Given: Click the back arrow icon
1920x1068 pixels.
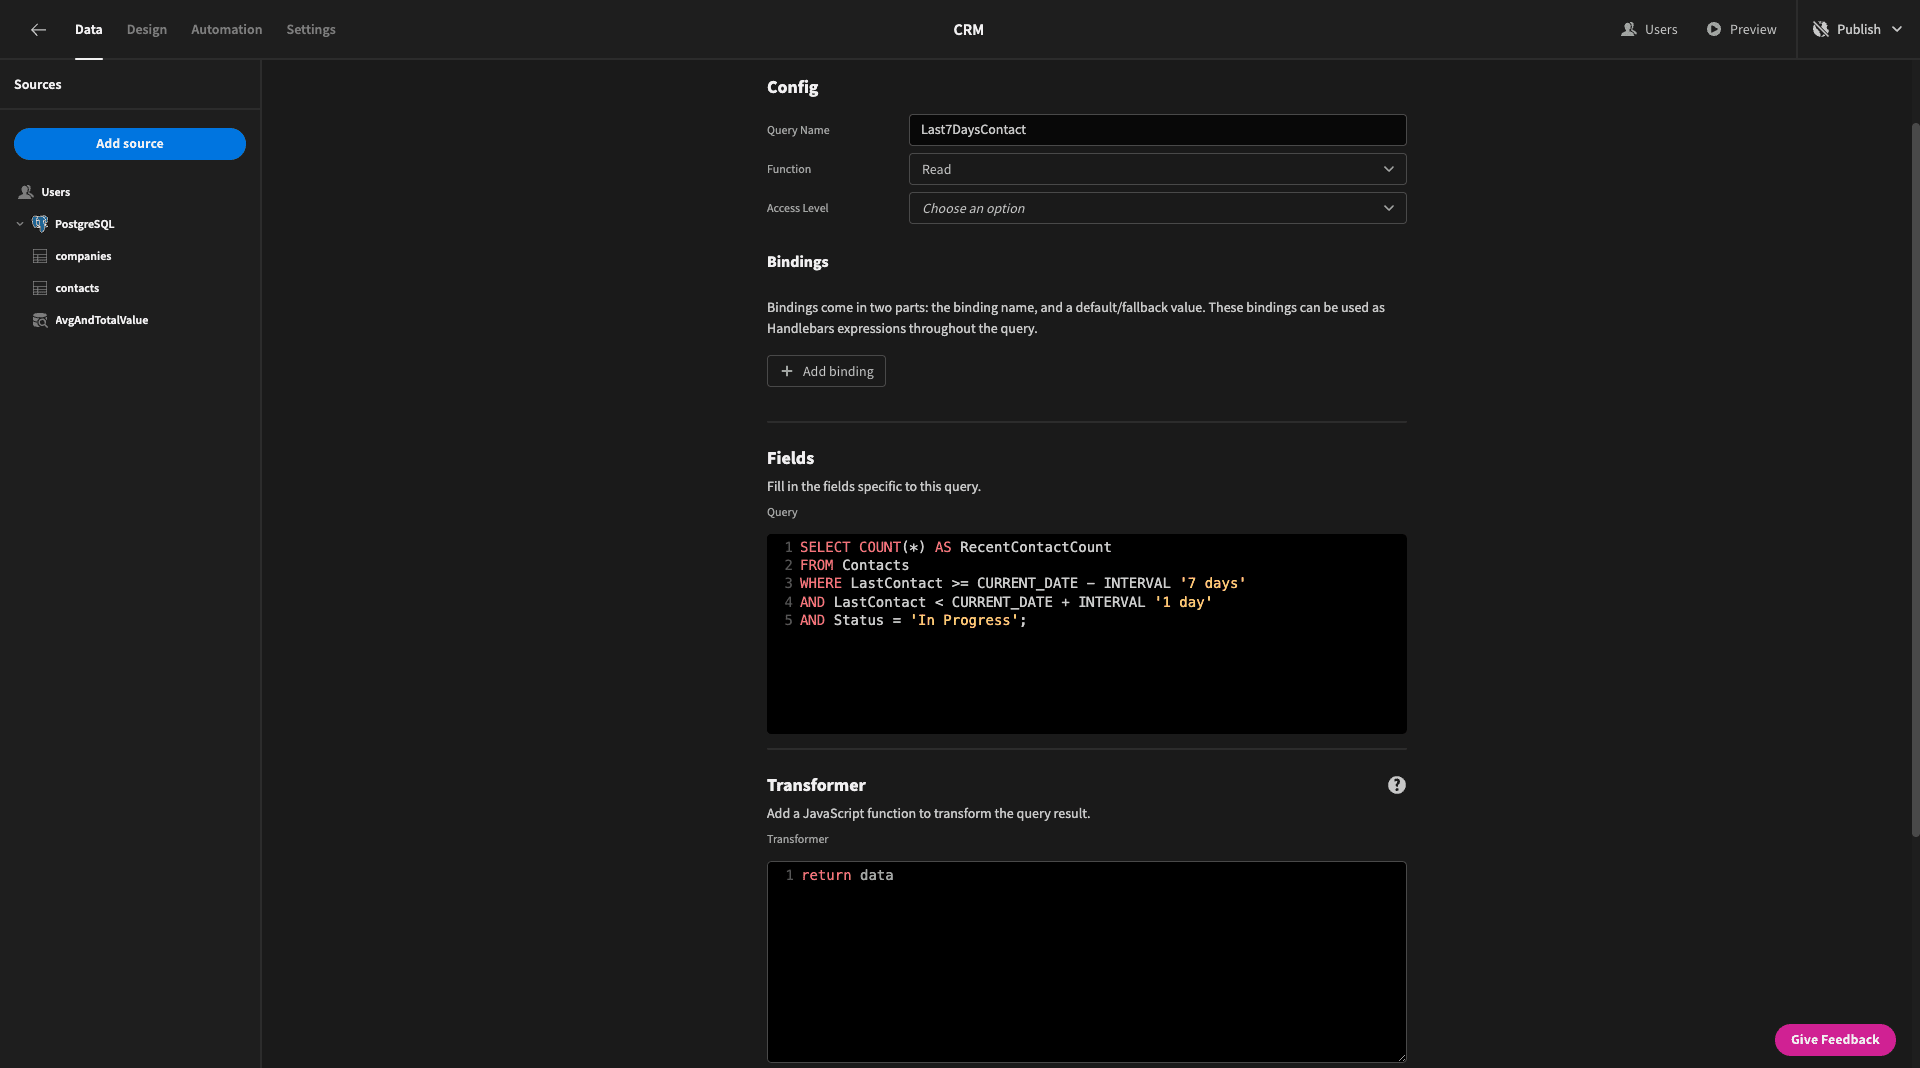Looking at the screenshot, I should [38, 30].
